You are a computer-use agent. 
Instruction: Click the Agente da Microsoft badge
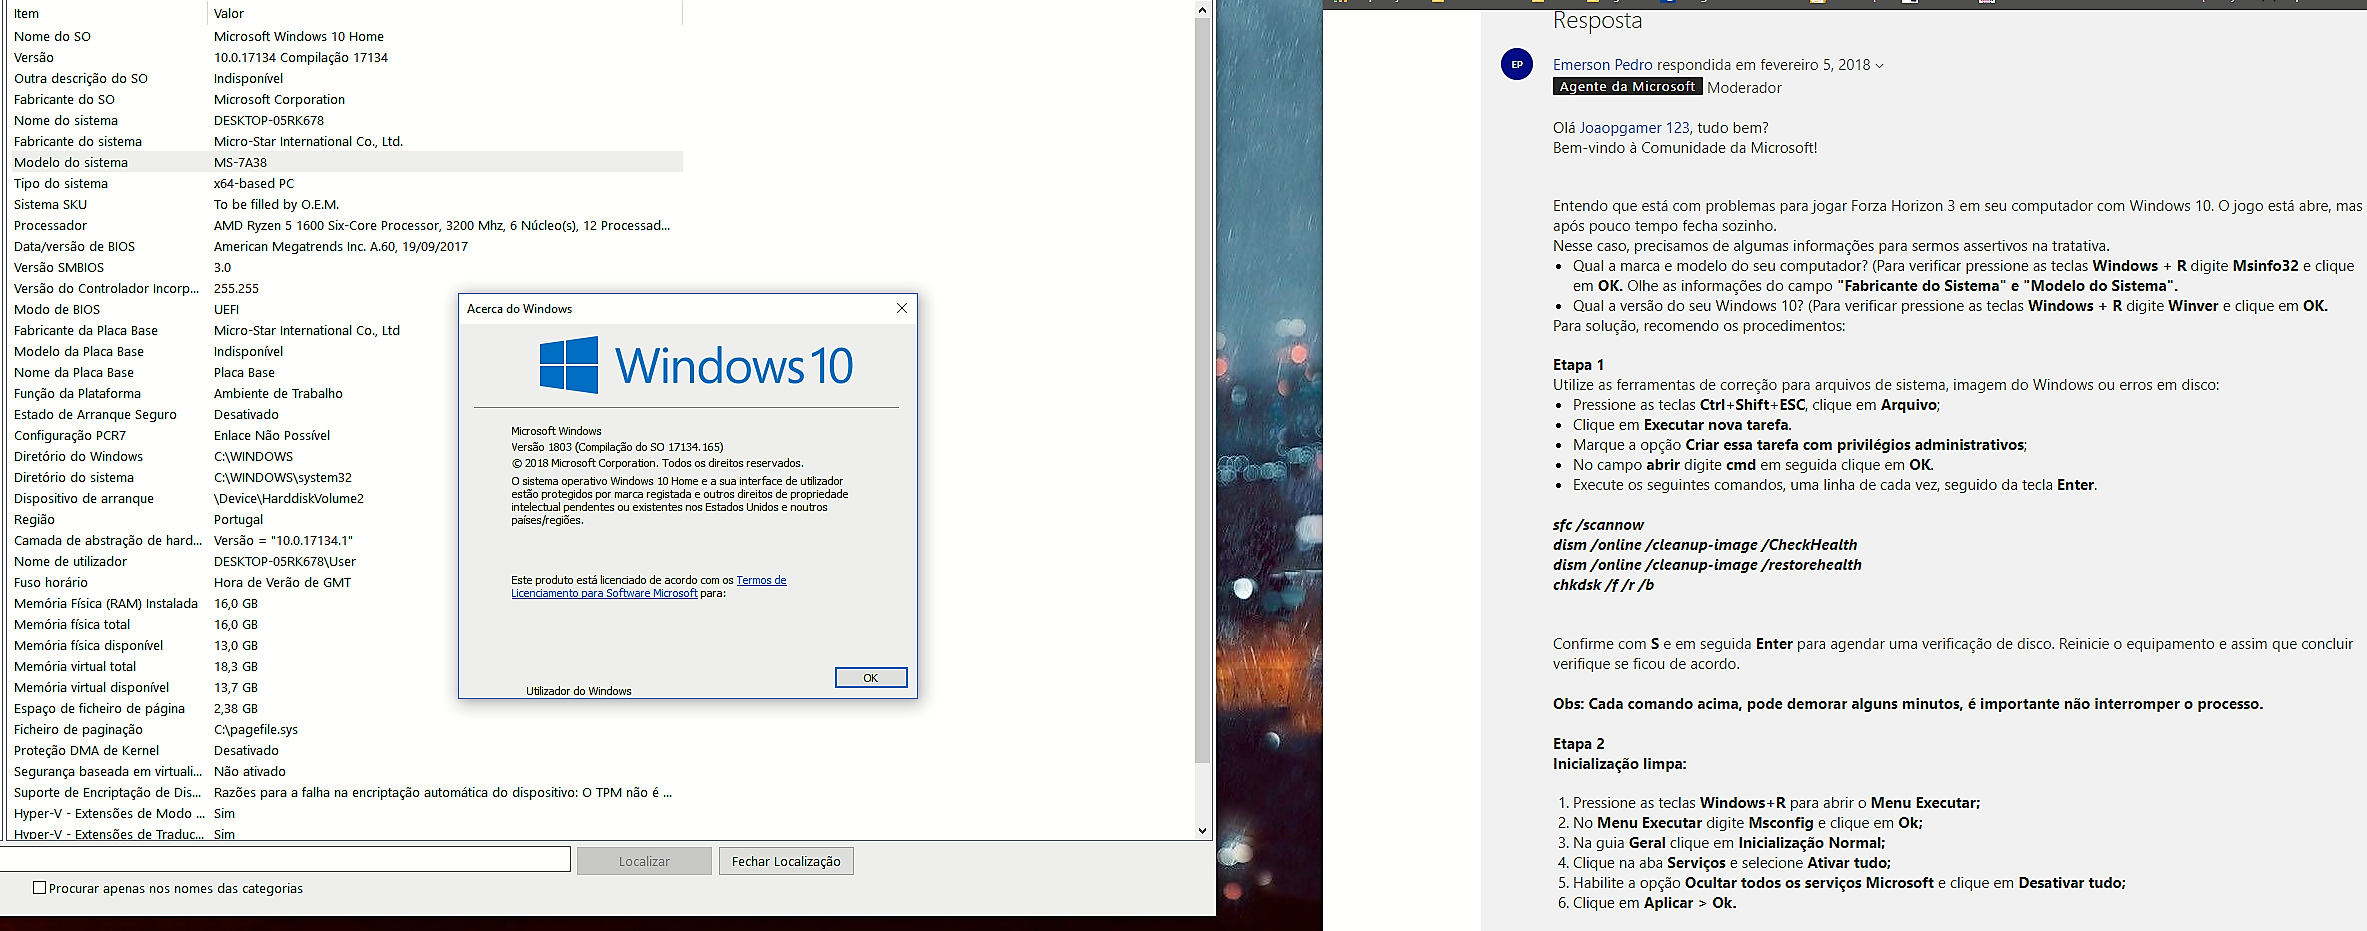[1627, 87]
